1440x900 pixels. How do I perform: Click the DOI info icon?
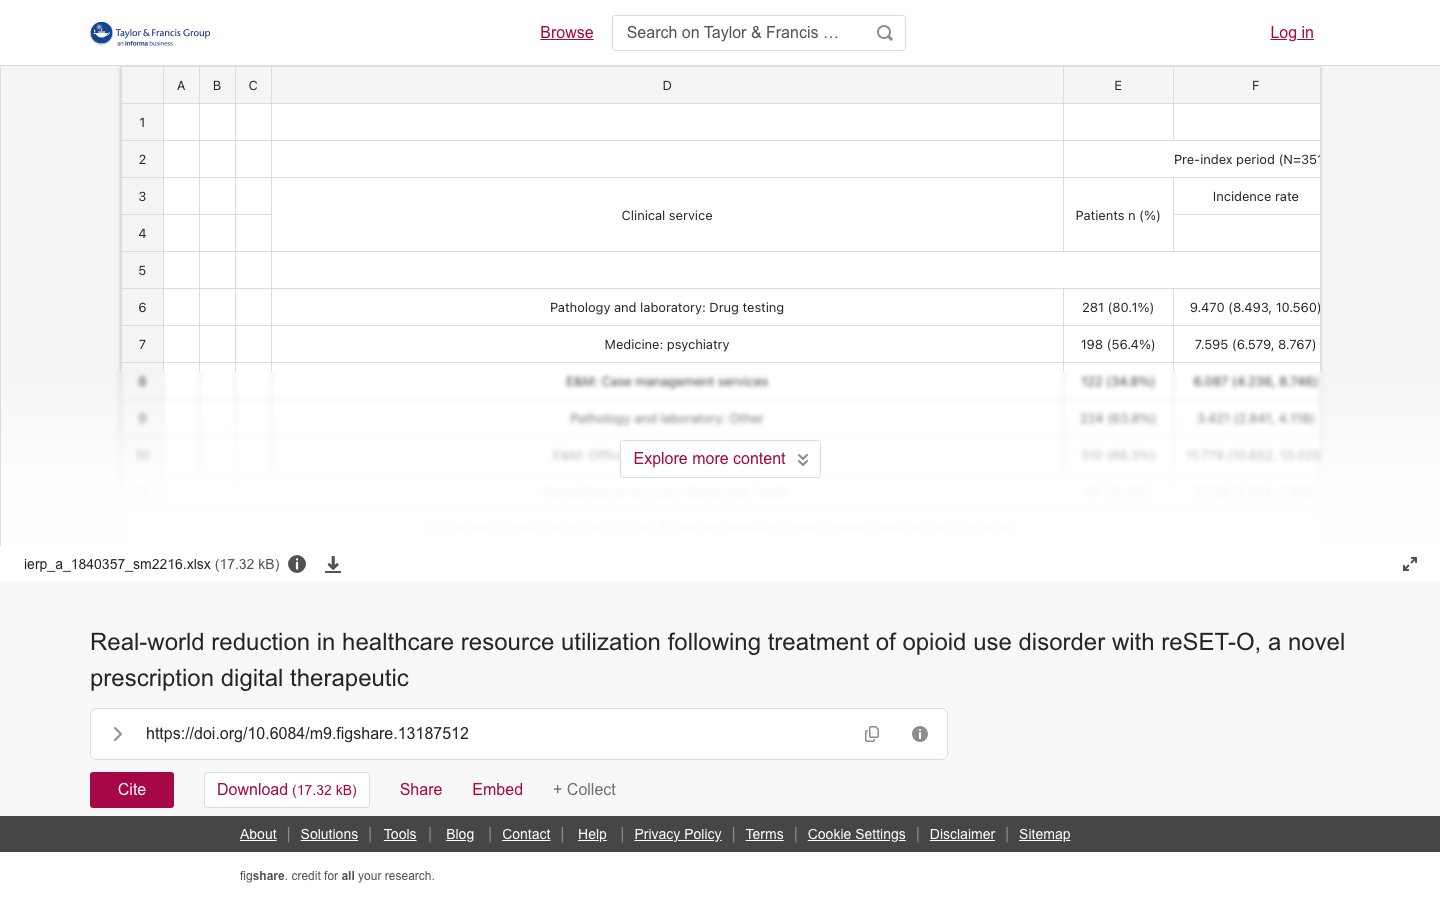(920, 734)
